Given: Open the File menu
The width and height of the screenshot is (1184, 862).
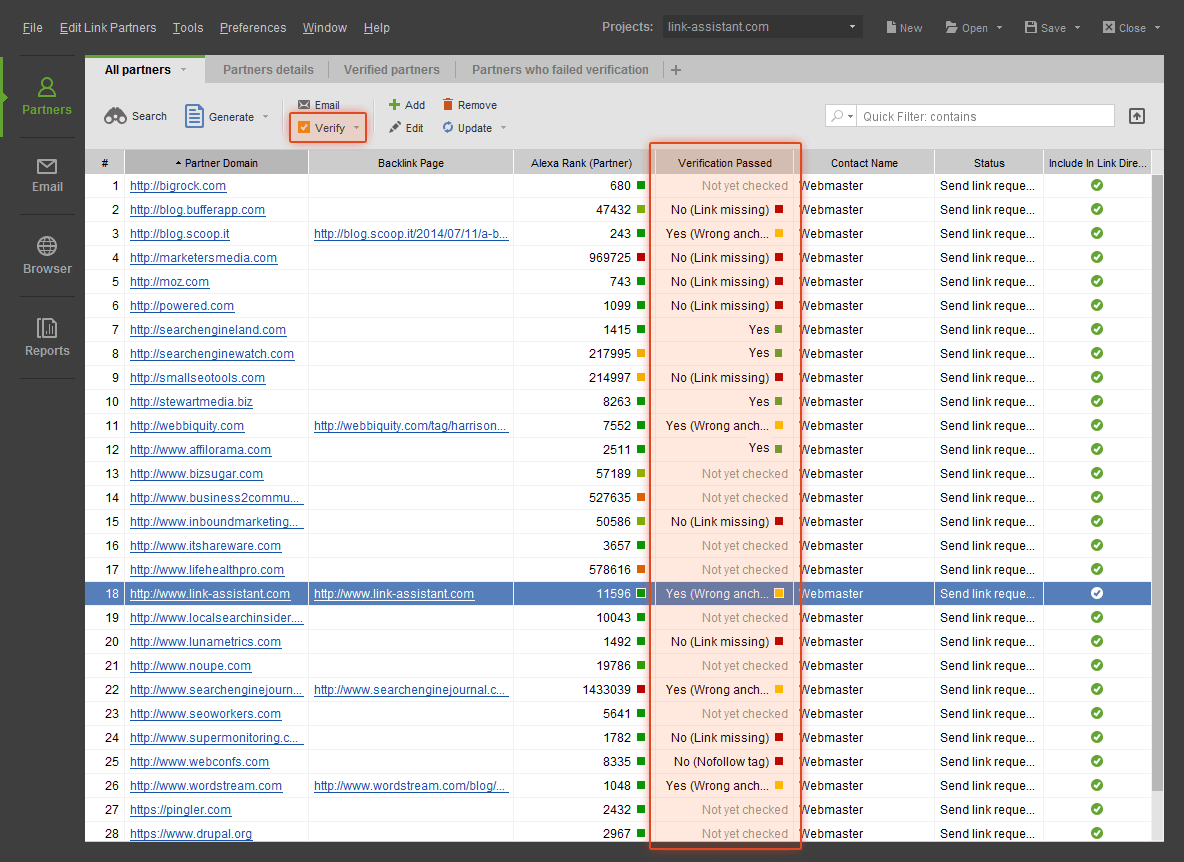Looking at the screenshot, I should [x=32, y=28].
